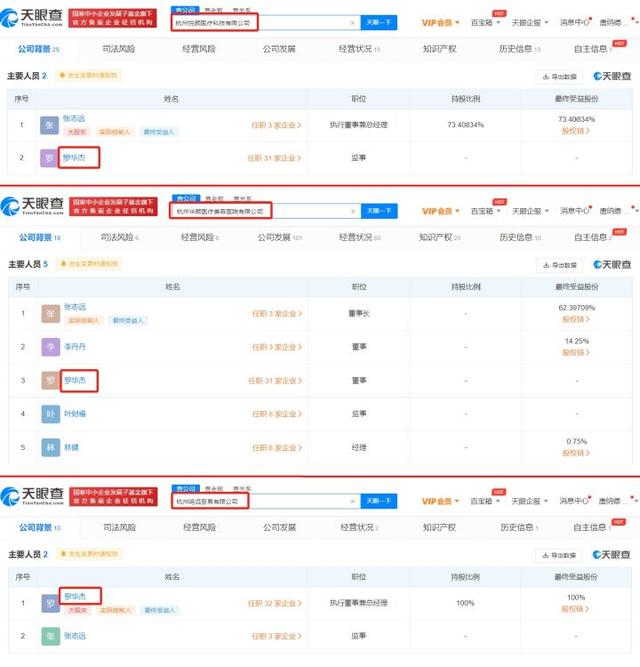Click the 最终受益人 tag under 张志远 in middle screenshot
The width and height of the screenshot is (640, 667).
pos(128,320)
